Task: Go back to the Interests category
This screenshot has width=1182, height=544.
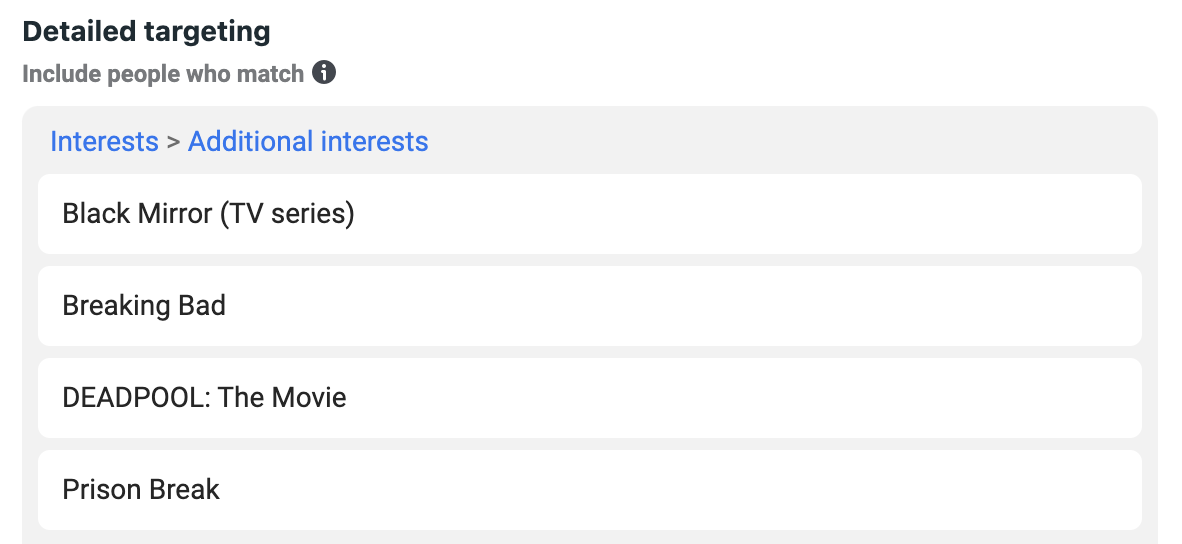Action: tap(104, 142)
